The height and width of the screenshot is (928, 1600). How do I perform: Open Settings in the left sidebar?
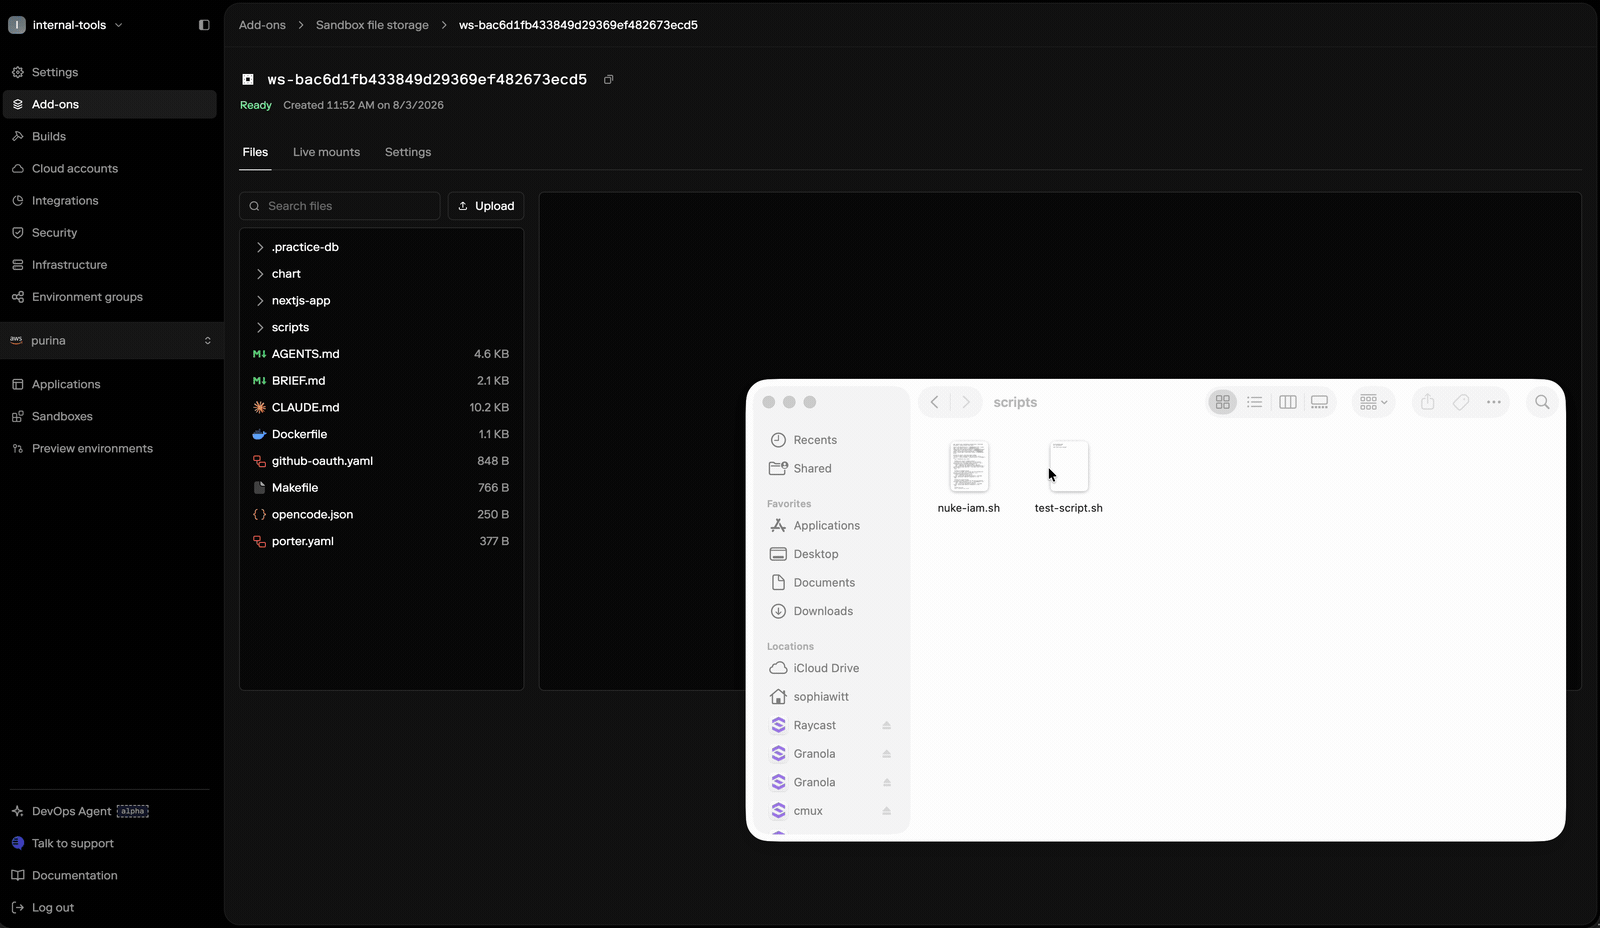110,72
